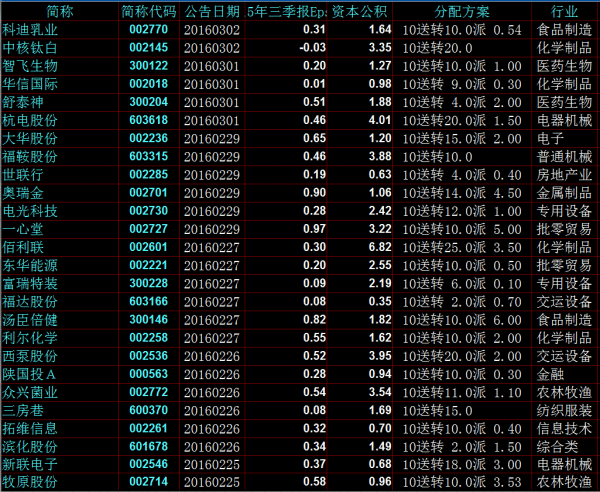Click the capital reserve value 6.82
Viewport: 600px width, 492px height.
(x=380, y=247)
